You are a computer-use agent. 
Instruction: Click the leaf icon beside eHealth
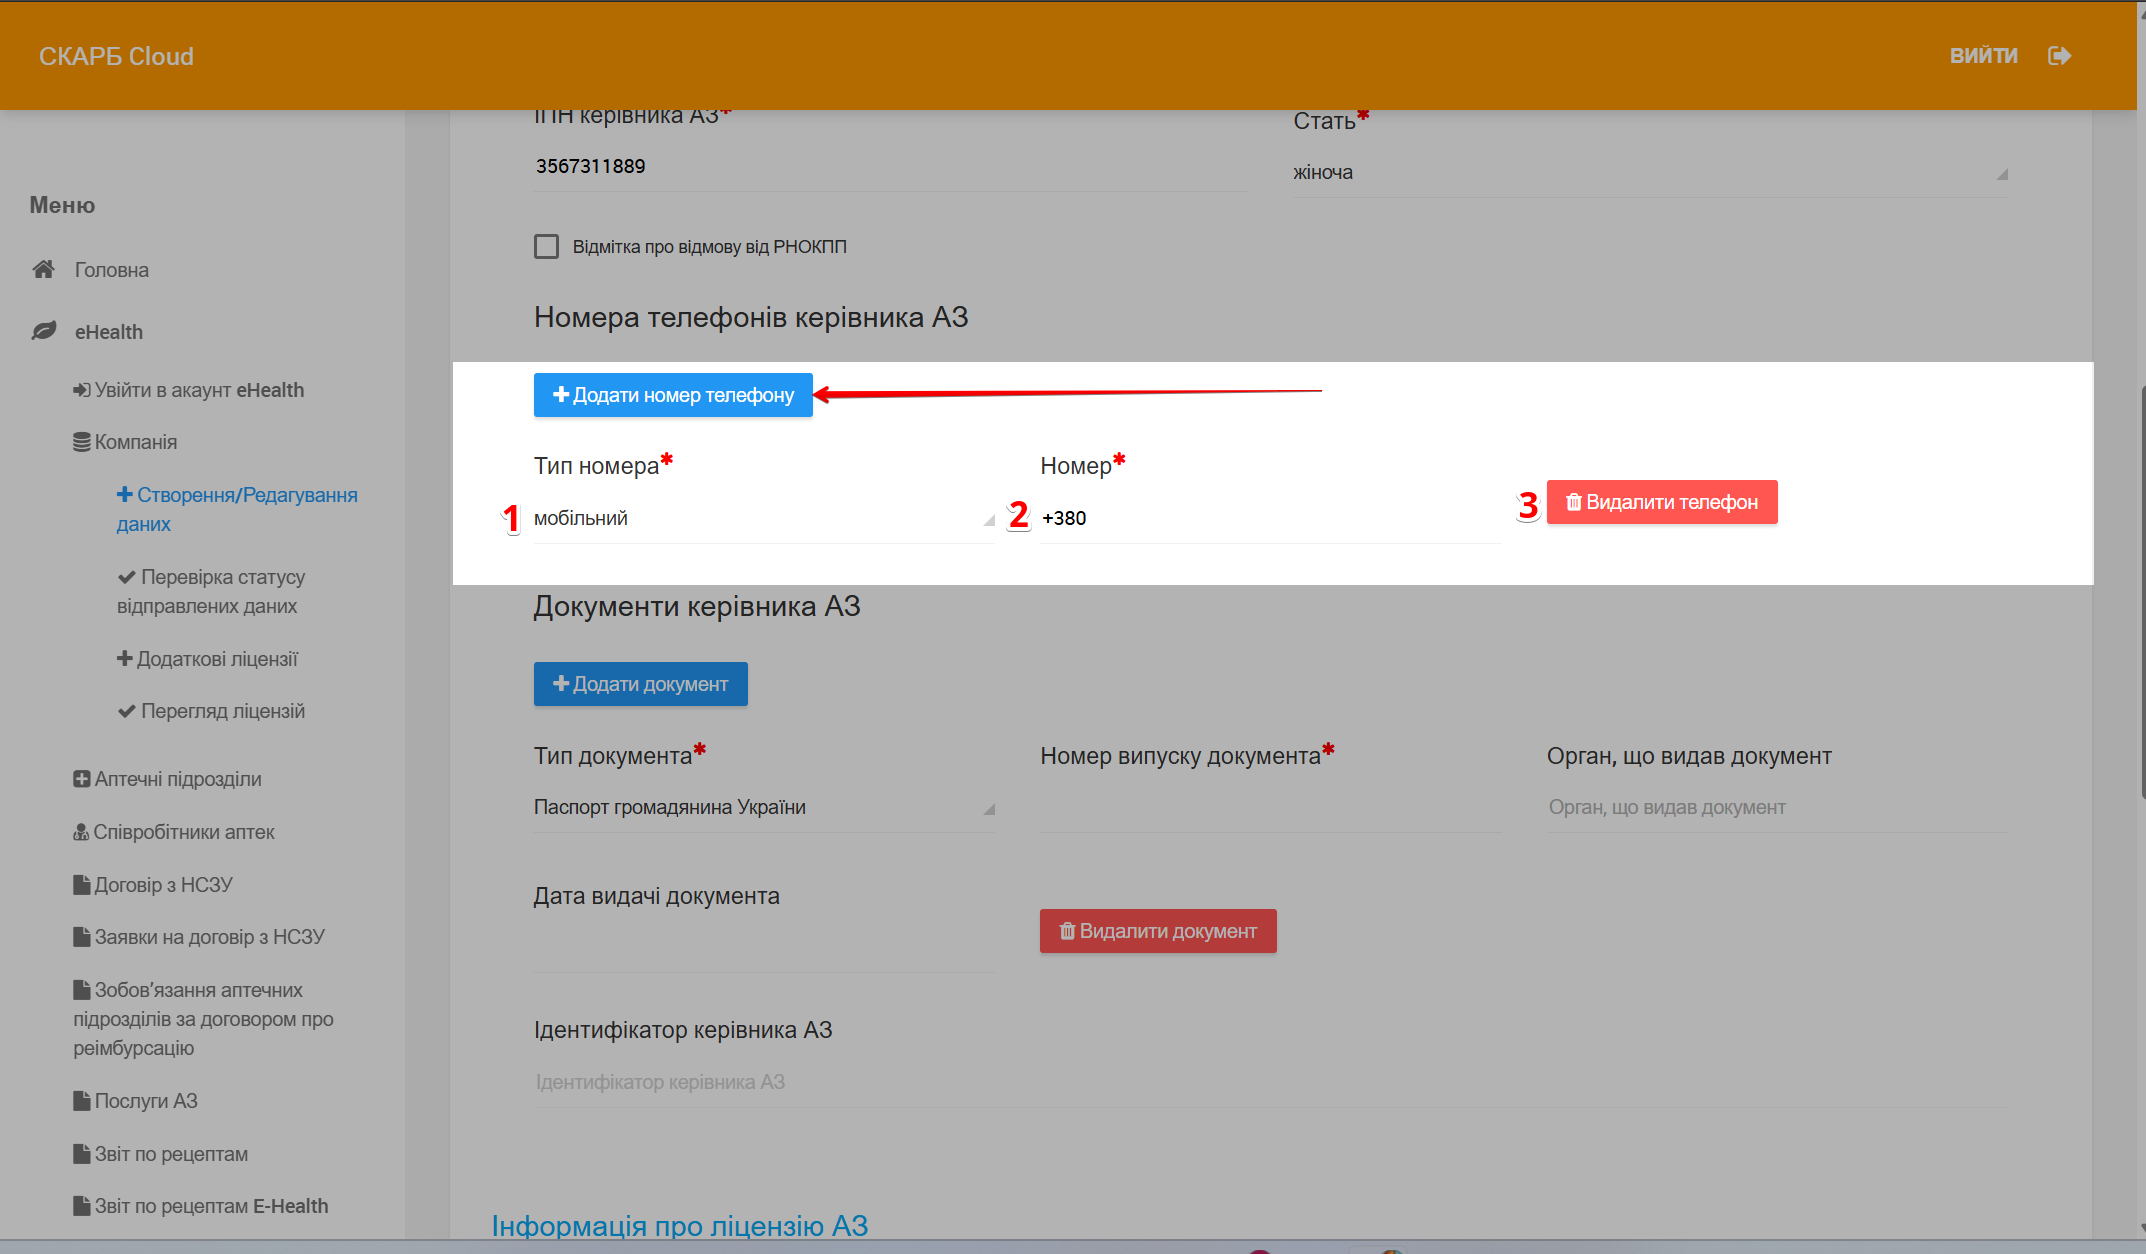click(44, 331)
